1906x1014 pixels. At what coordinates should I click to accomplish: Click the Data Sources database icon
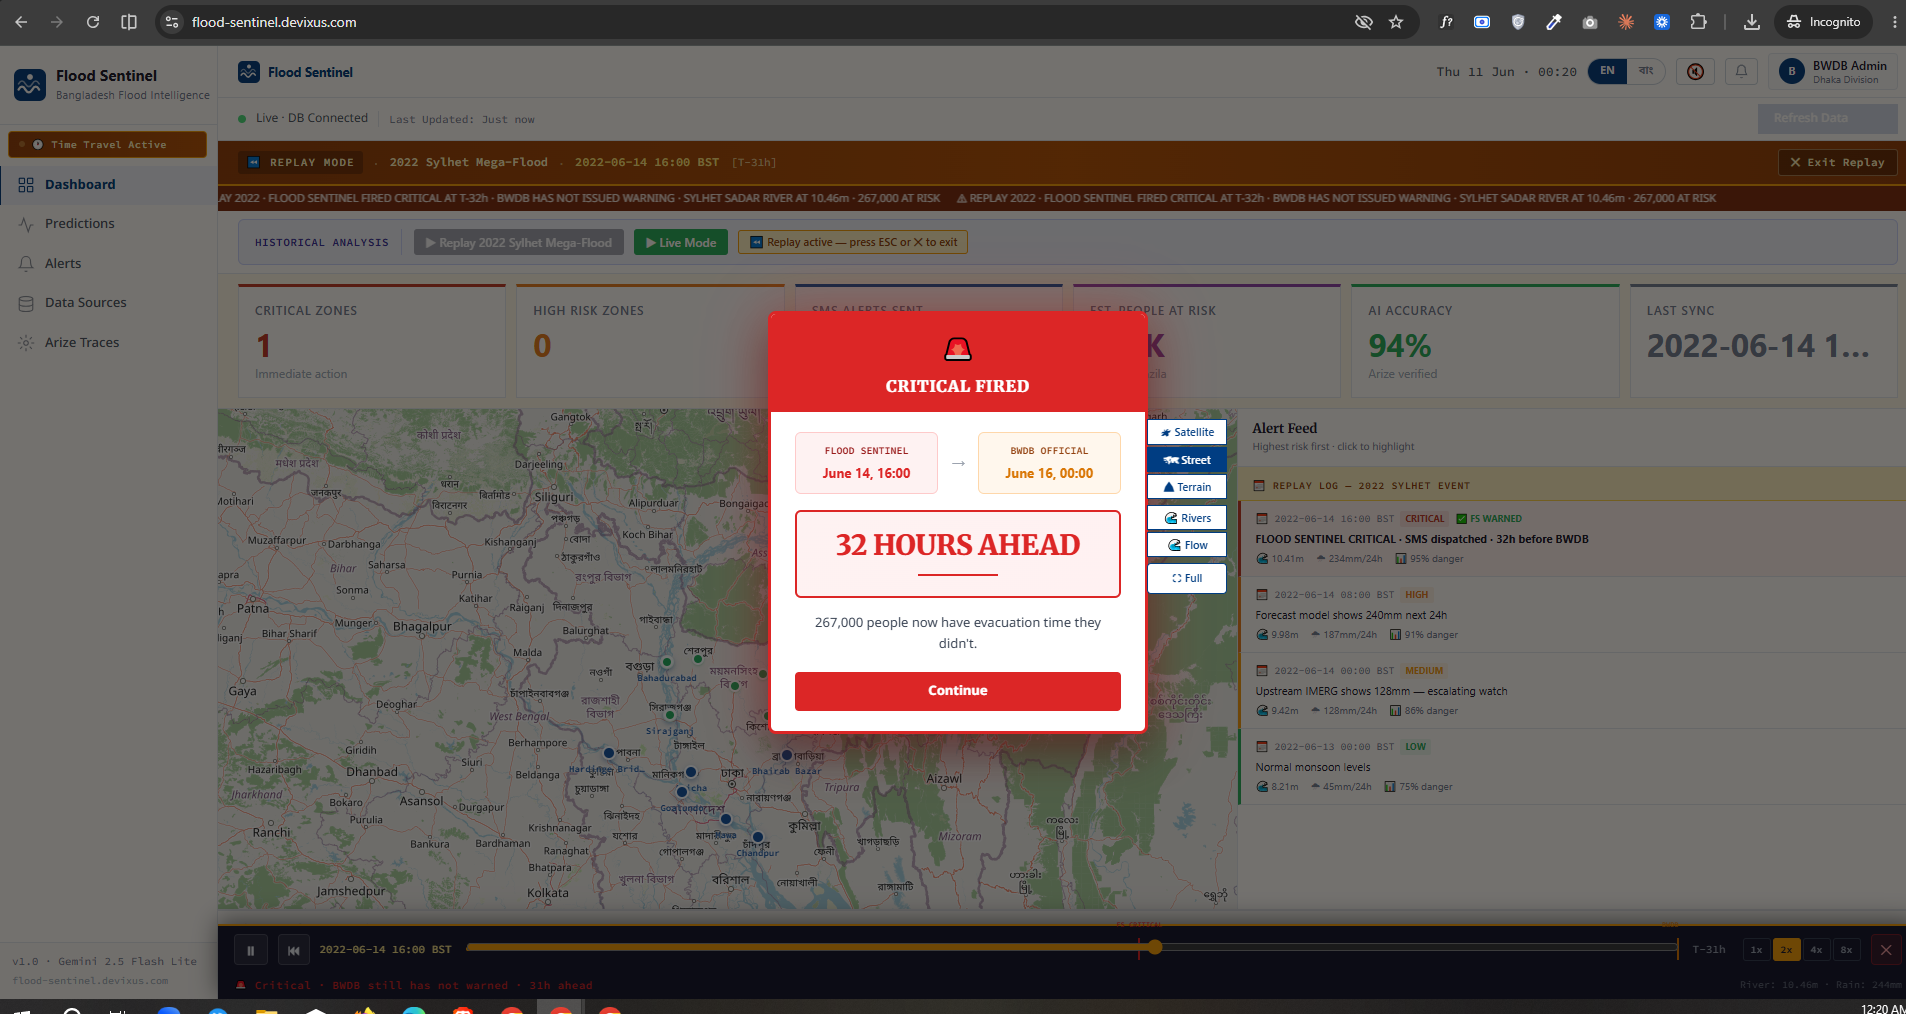click(26, 303)
